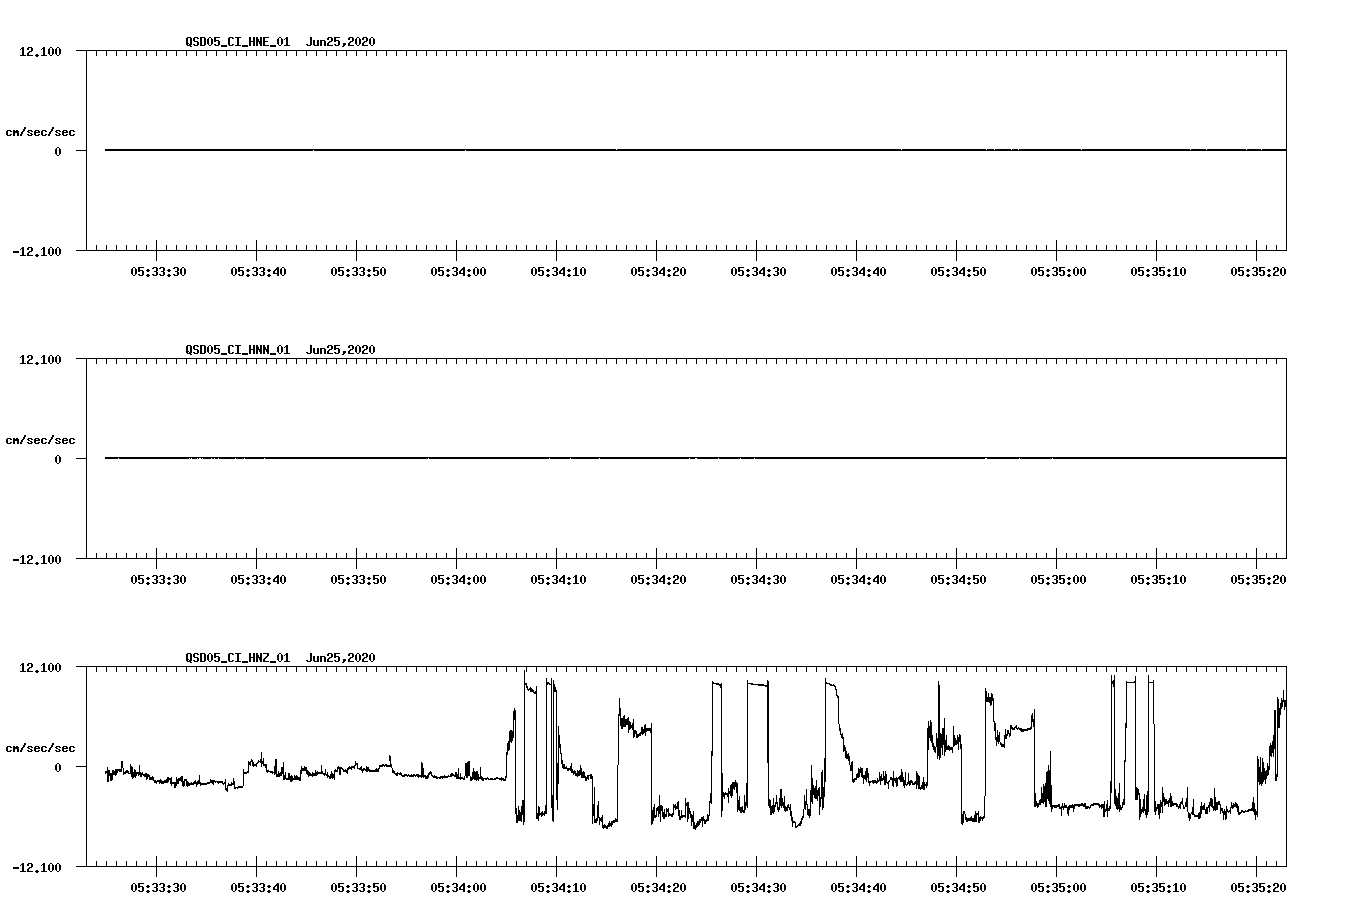This screenshot has width=1358, height=924.
Task: Click the 05:34:00 time label under HNN plot
Action: click(x=458, y=580)
